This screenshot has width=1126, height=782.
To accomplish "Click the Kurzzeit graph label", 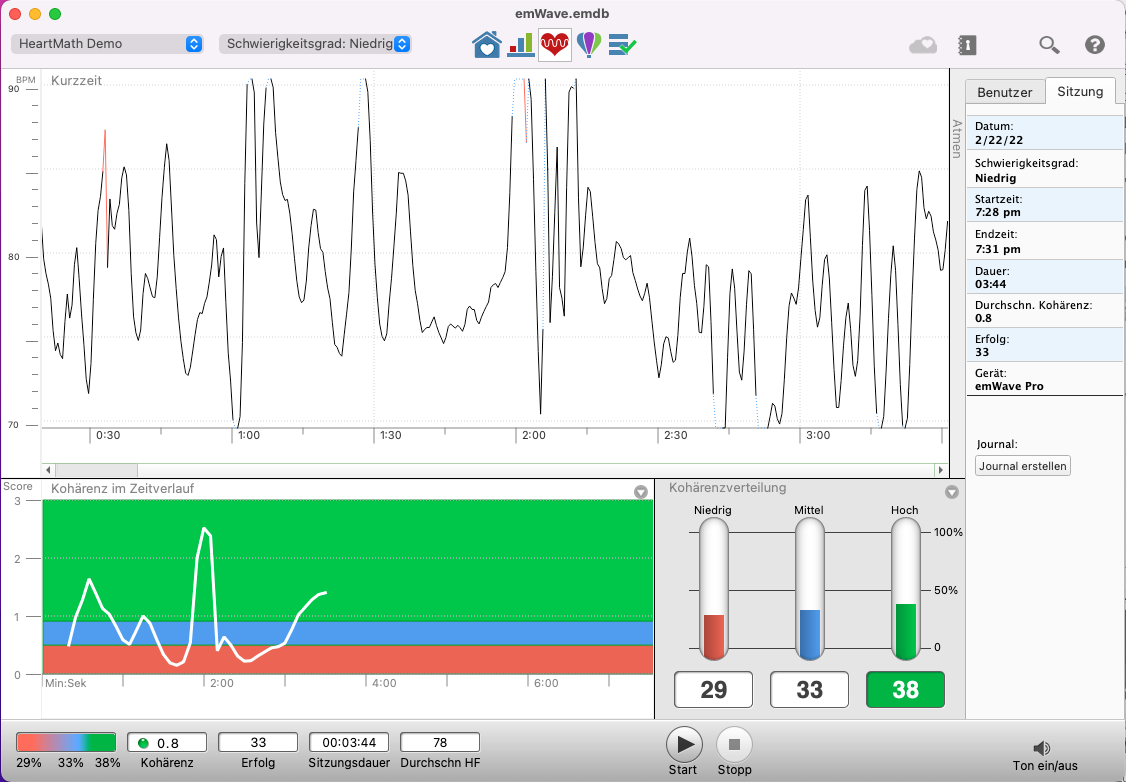I will coord(76,81).
